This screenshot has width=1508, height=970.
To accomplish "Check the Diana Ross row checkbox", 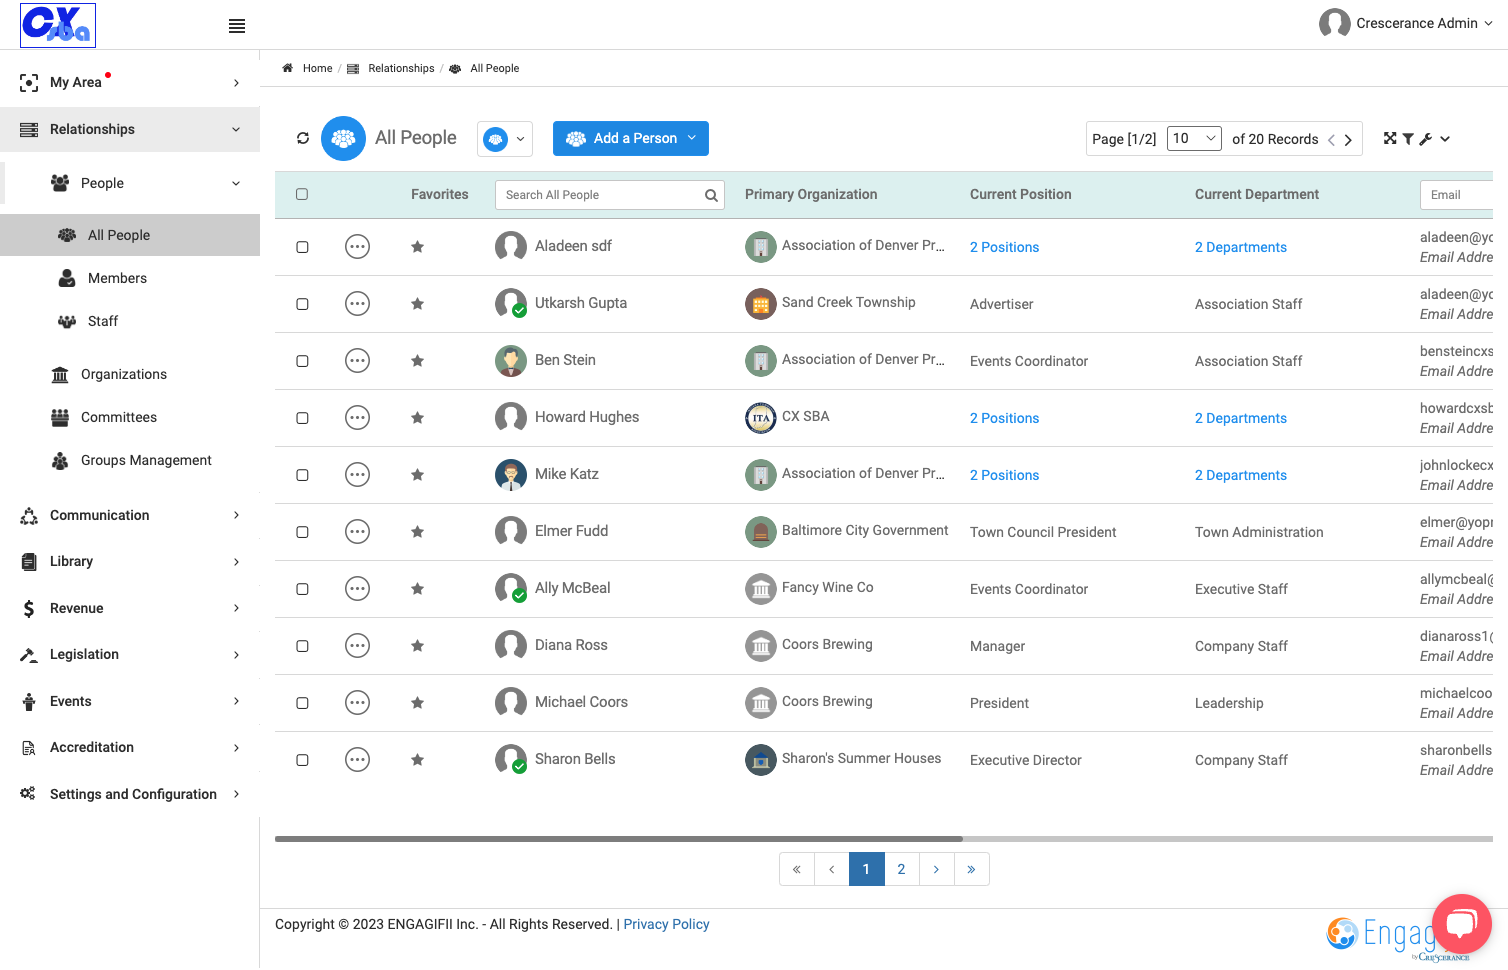I will pyautogui.click(x=302, y=646).
